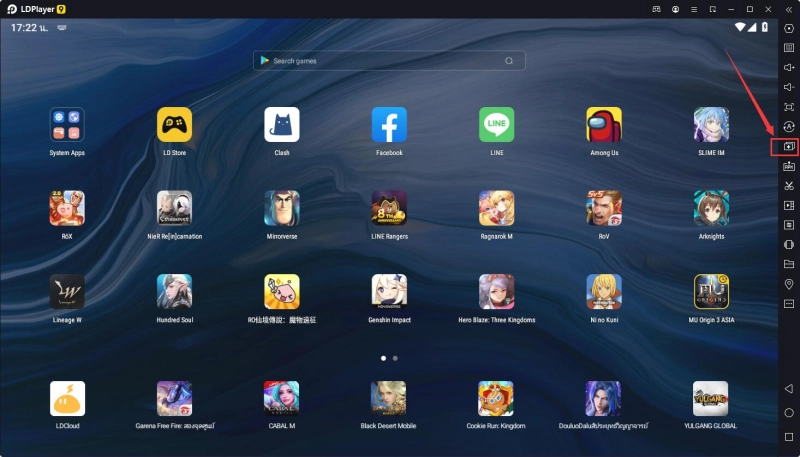The height and width of the screenshot is (457, 800).
Task: Launch Arknights
Action: 711,208
